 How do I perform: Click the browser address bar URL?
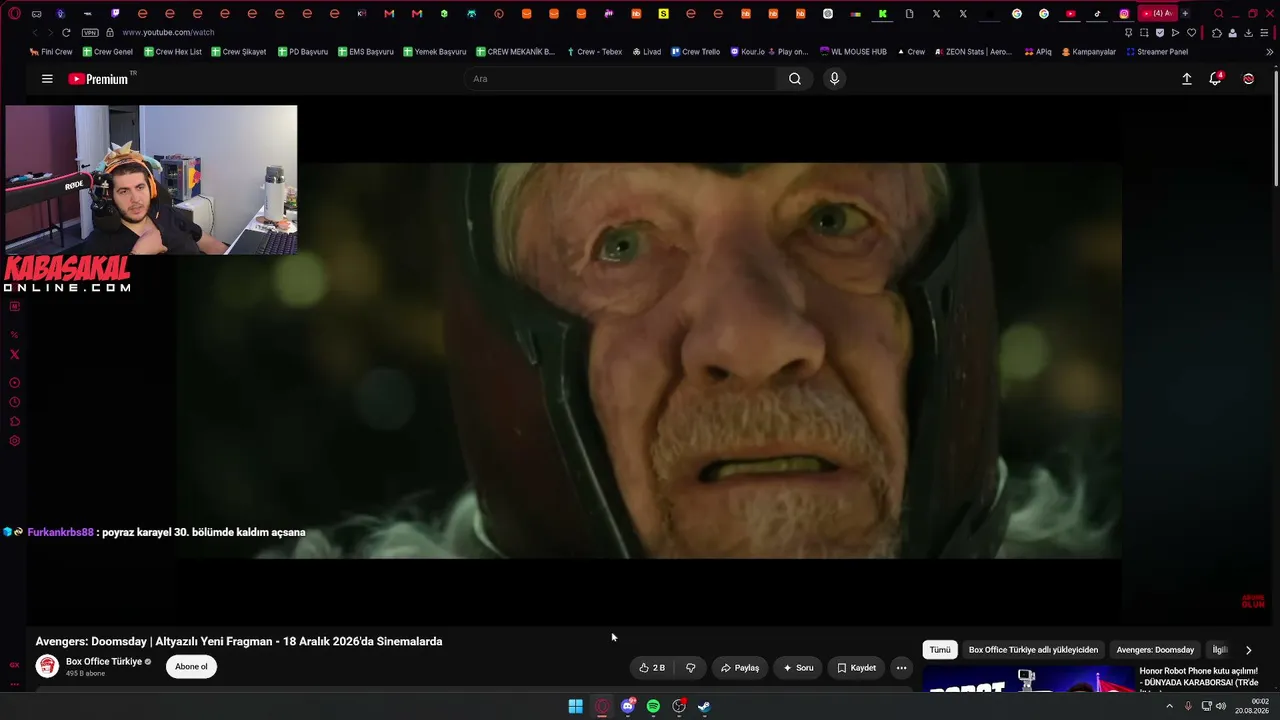168,32
